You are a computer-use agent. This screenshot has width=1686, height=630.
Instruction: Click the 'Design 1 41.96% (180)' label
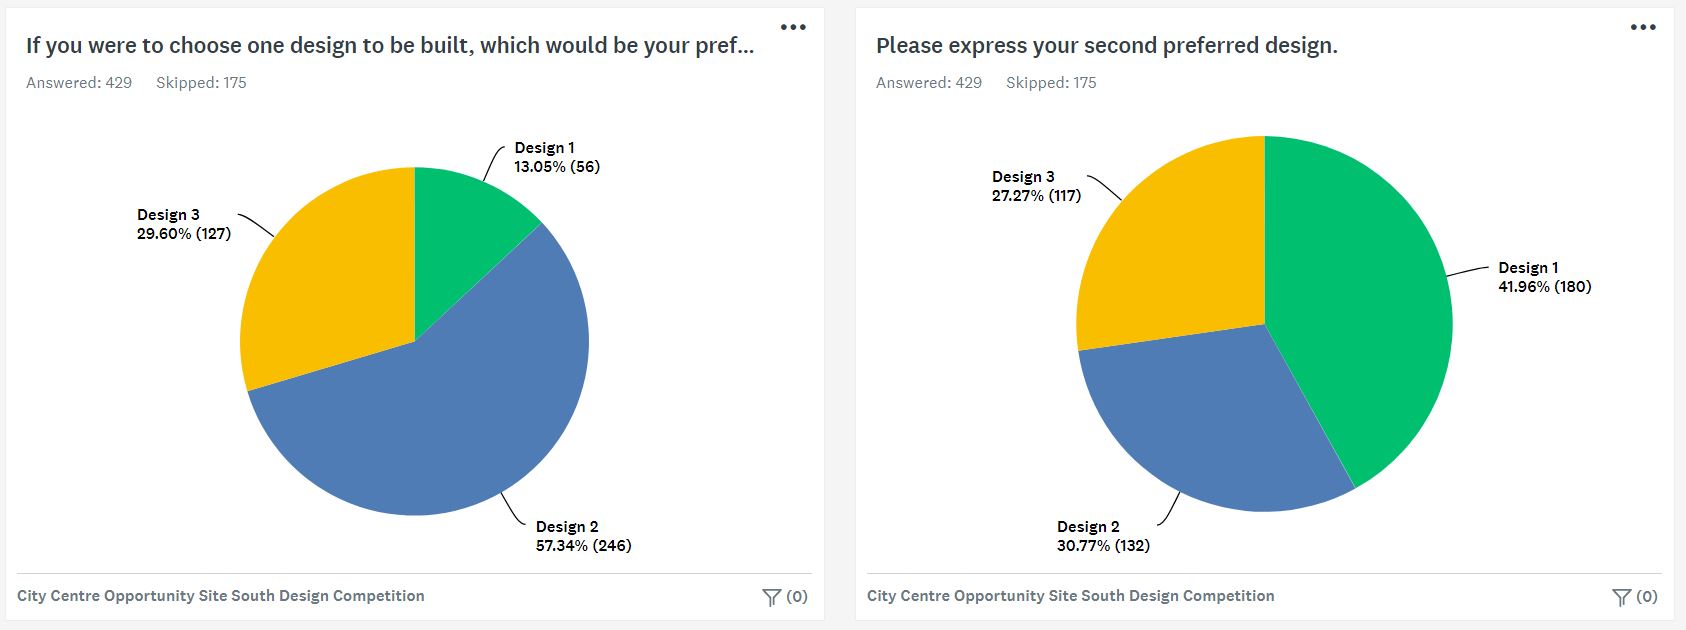coord(1544,277)
